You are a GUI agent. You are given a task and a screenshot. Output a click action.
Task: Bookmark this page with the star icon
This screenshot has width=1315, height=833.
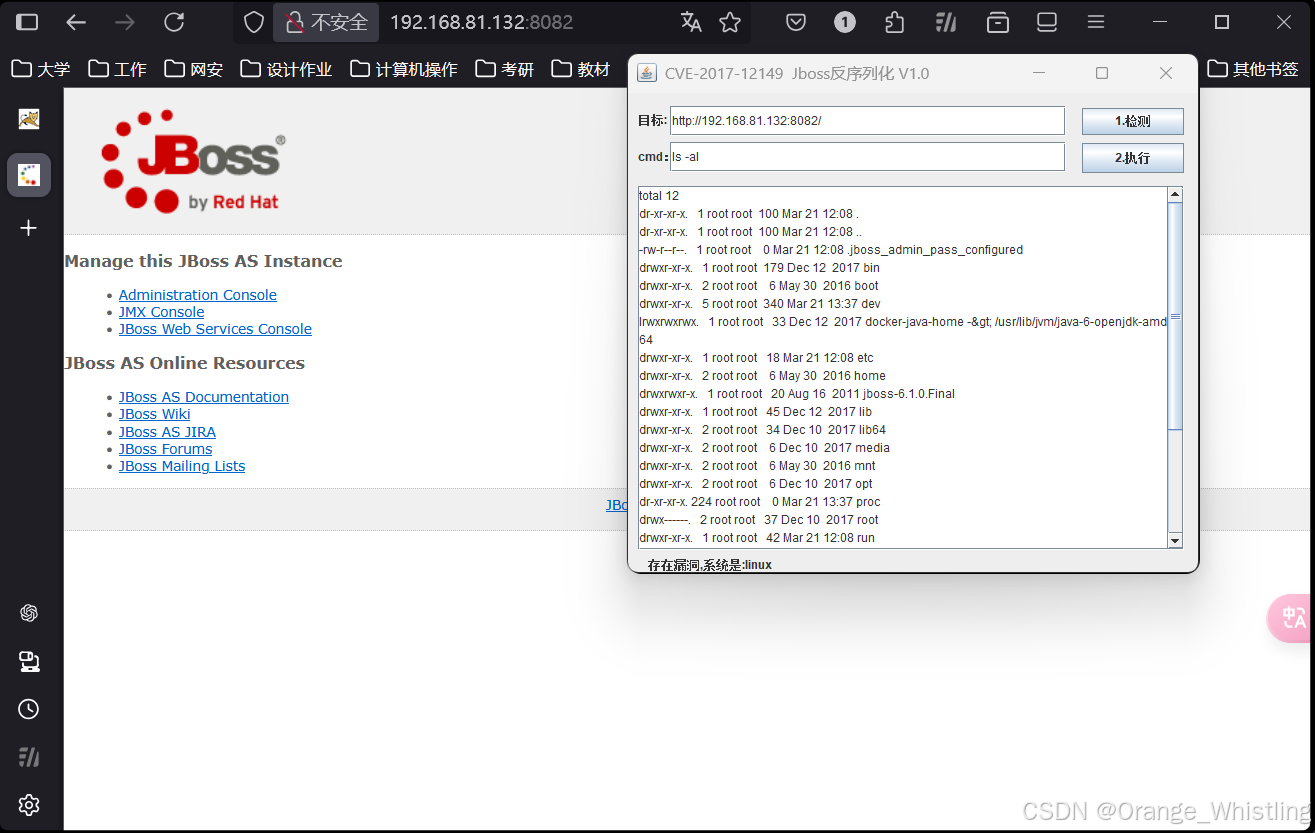tap(730, 22)
